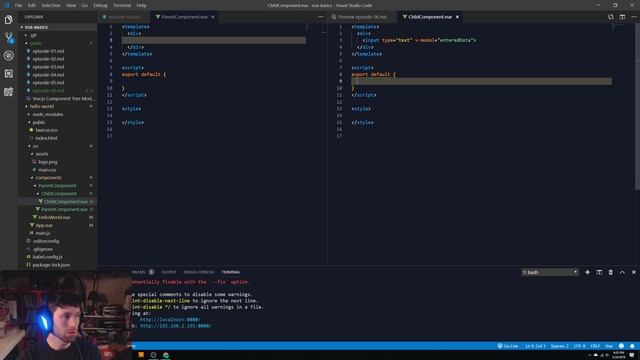Open HelloWorld.vue in explorer

(x=54, y=217)
